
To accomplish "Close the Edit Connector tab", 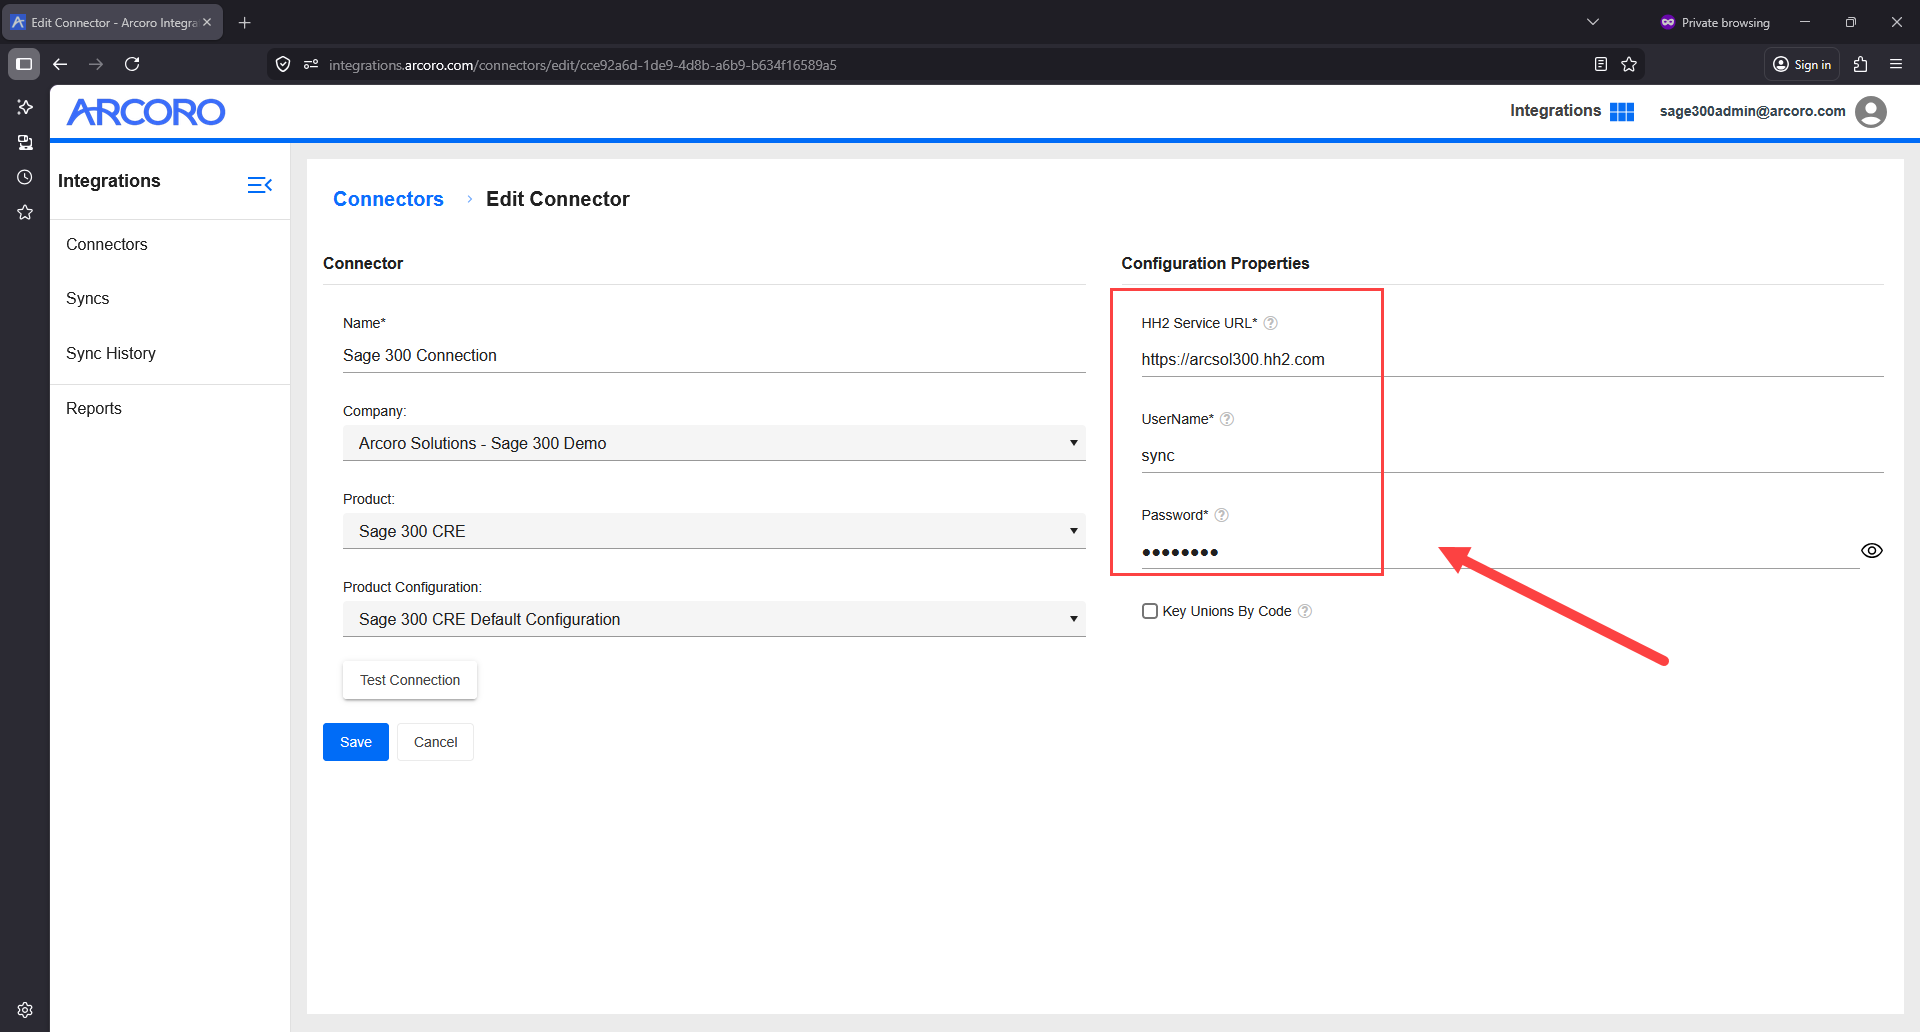I will pos(207,22).
